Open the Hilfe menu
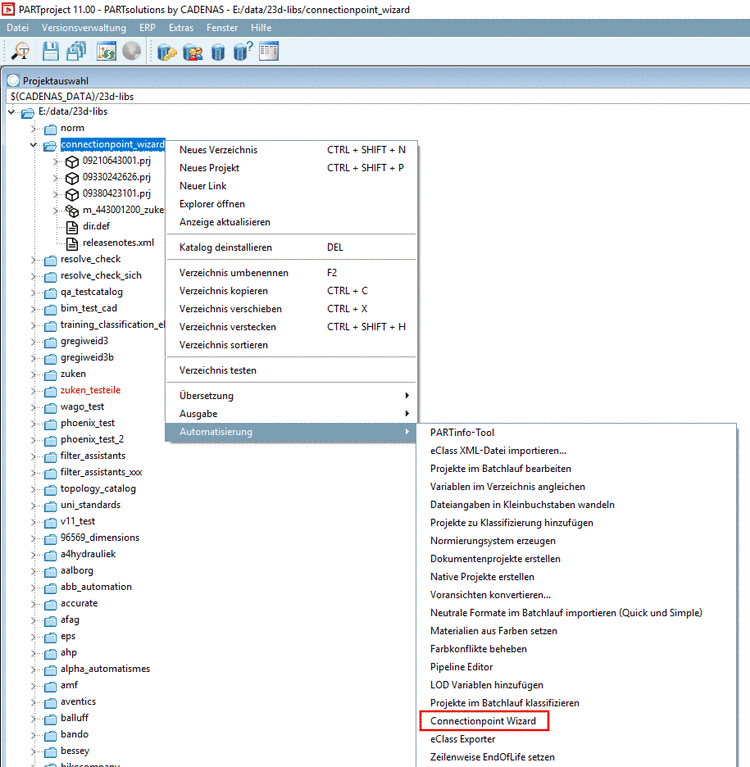 [x=261, y=28]
